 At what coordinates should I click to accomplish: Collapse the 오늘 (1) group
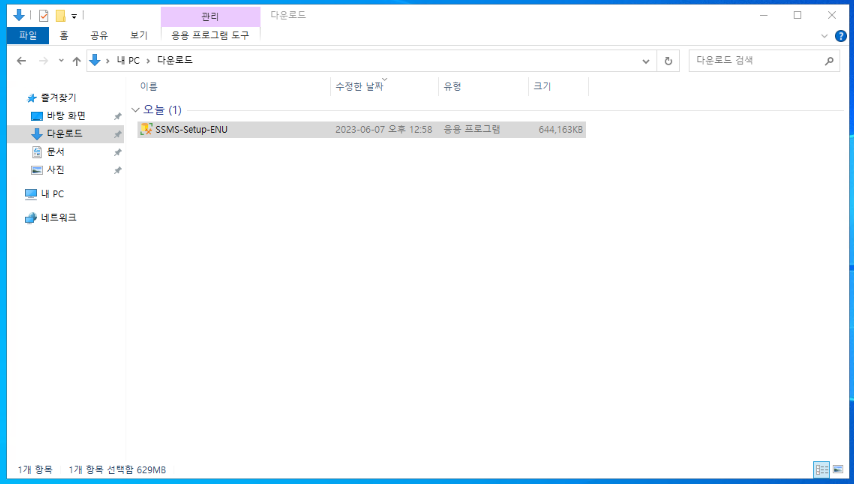135,110
